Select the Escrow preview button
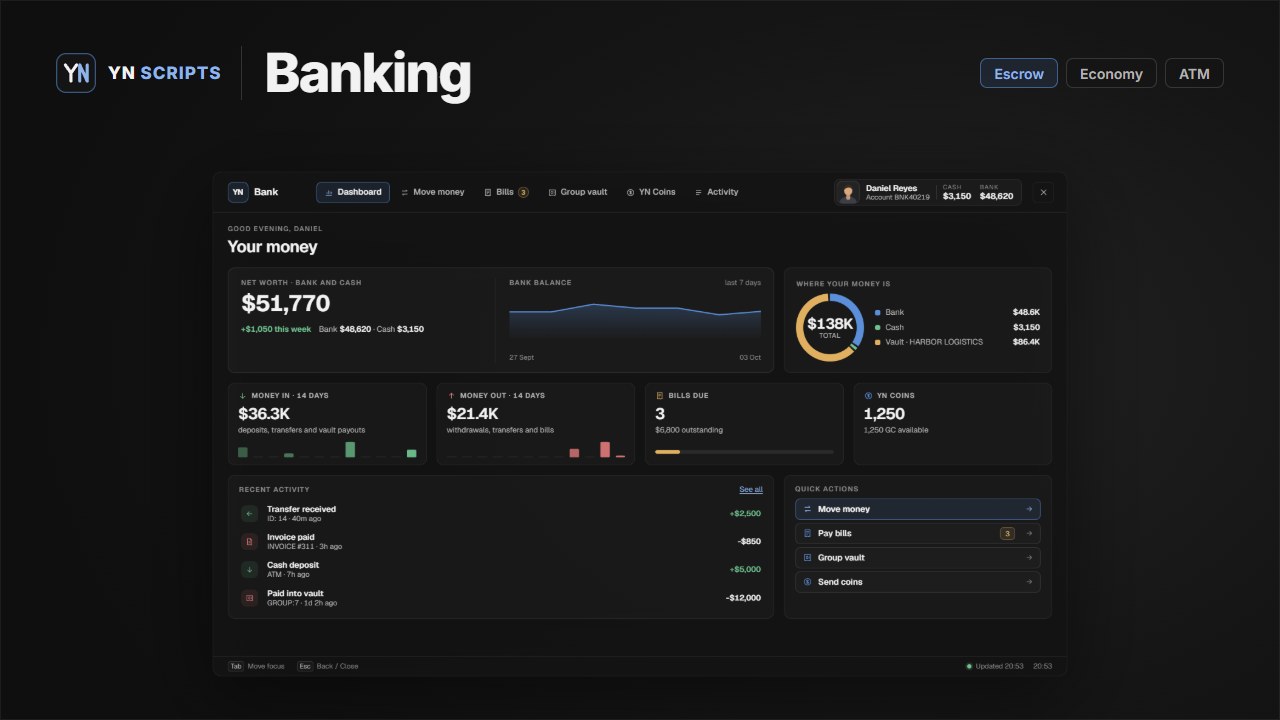 pyautogui.click(x=1019, y=73)
